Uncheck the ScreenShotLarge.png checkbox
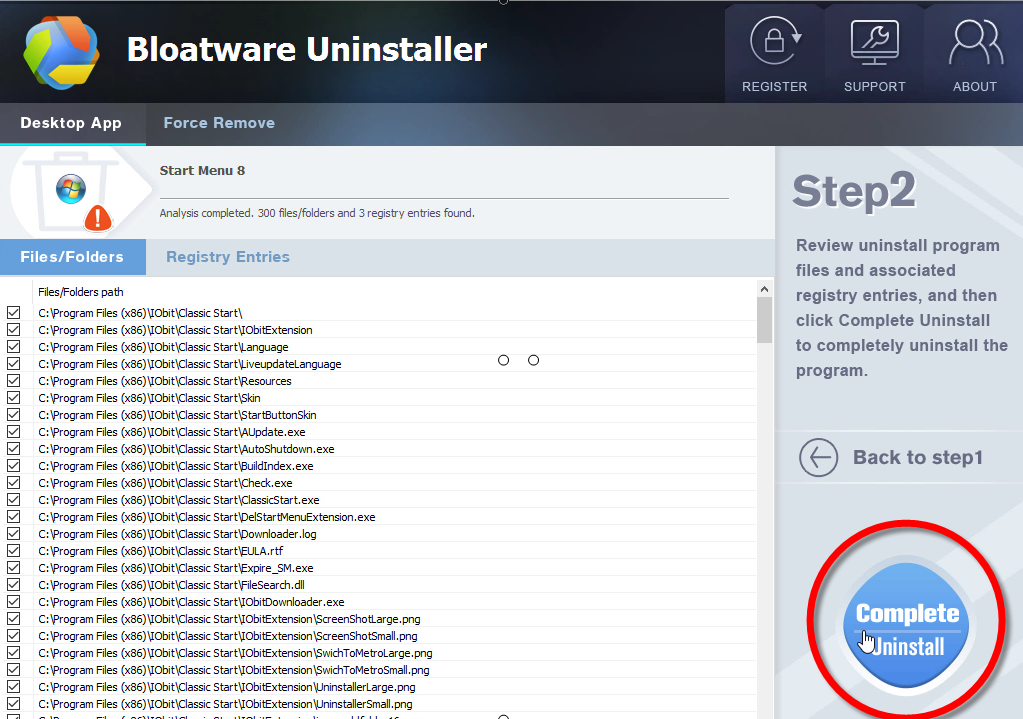Image resolution: width=1023 pixels, height=719 pixels. pos(14,619)
